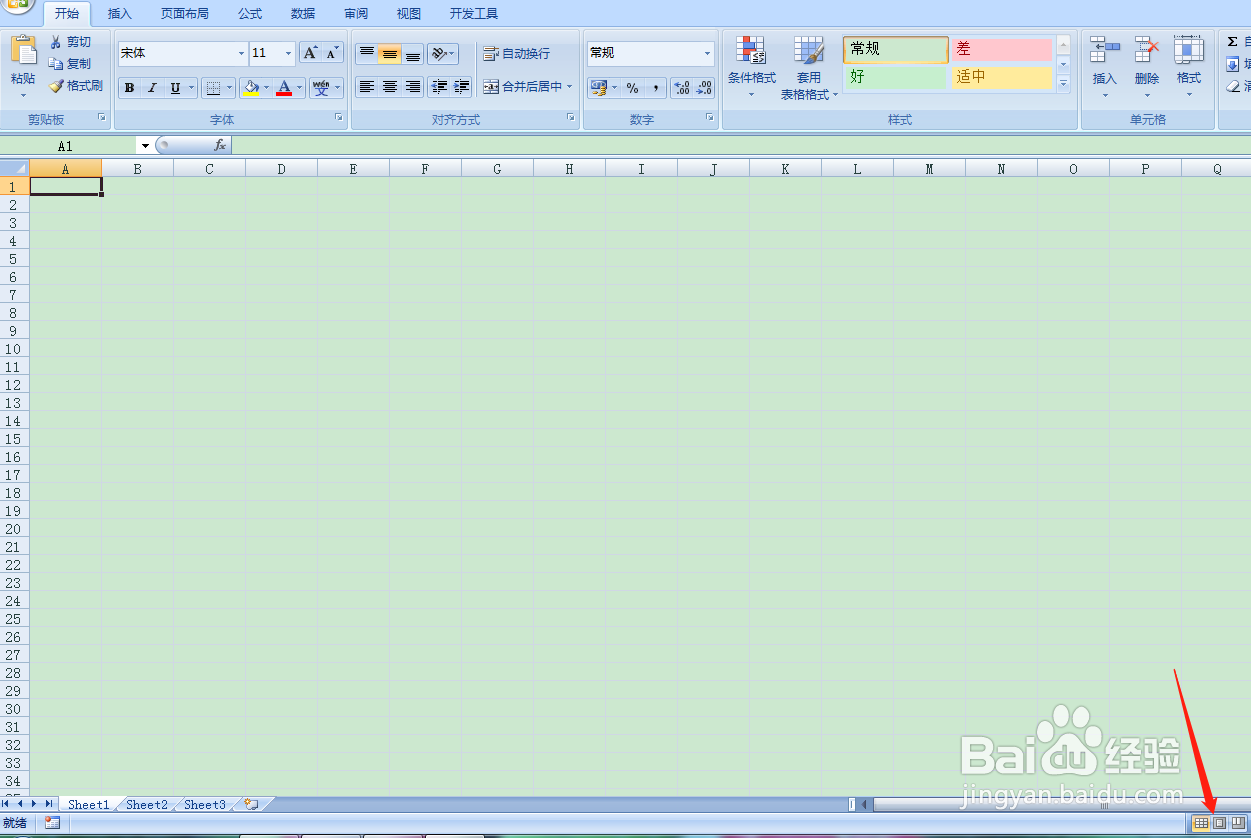Open the Clipboard 剪贴板 dialog launcher
1251x838 pixels.
pos(102,118)
